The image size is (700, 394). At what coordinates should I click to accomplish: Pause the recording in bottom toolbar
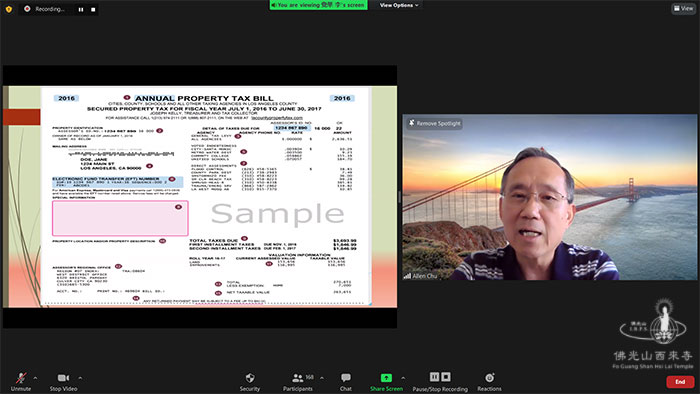click(x=434, y=377)
